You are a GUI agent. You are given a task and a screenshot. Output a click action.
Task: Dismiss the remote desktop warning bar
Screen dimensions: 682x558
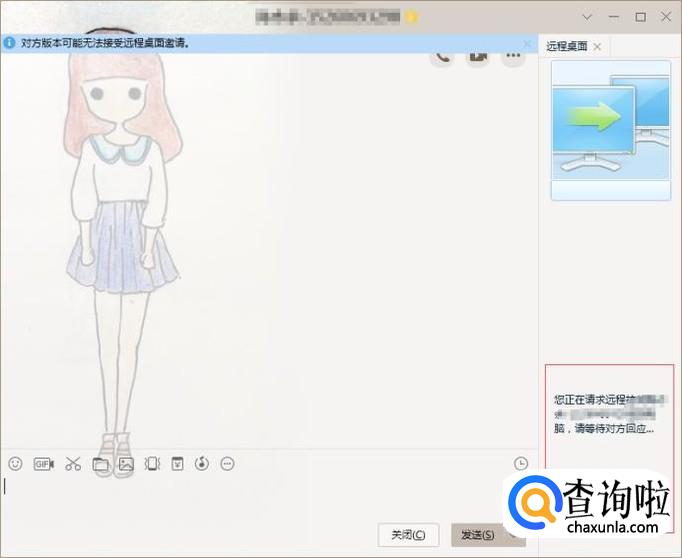click(x=527, y=43)
